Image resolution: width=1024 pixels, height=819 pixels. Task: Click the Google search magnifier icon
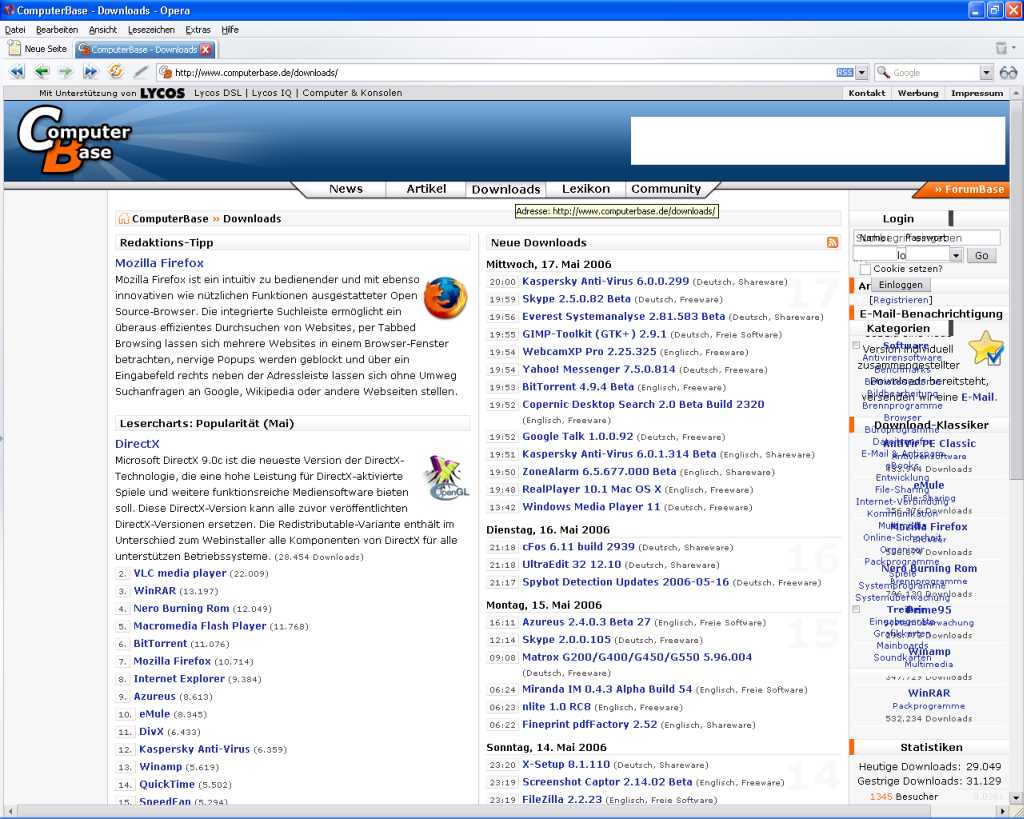[x=883, y=72]
